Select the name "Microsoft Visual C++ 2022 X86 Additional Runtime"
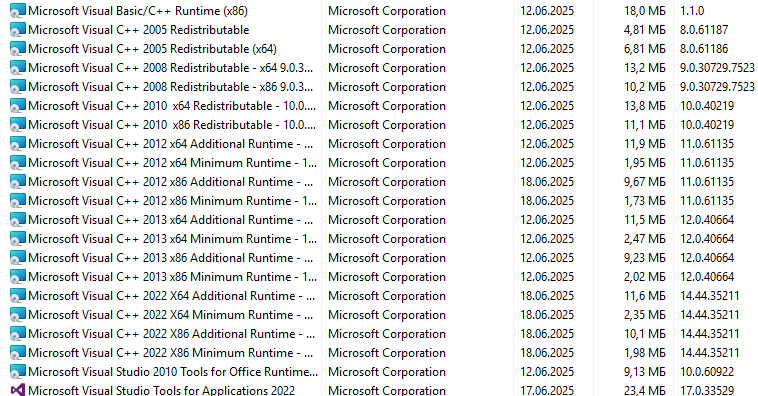758x396 pixels. click(172, 334)
